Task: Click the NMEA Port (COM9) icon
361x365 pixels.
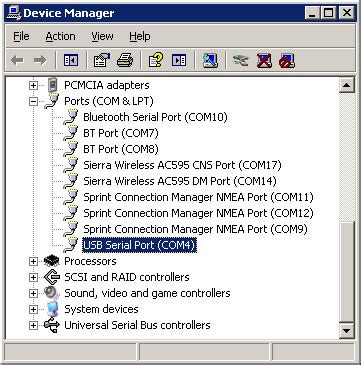Action: [x=71, y=229]
